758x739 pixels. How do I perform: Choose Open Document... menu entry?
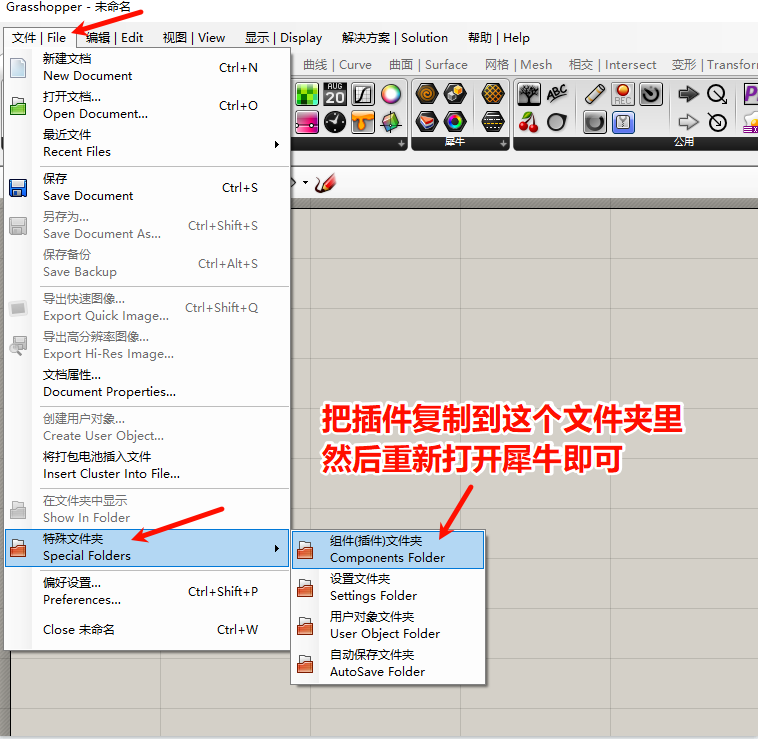(148, 105)
